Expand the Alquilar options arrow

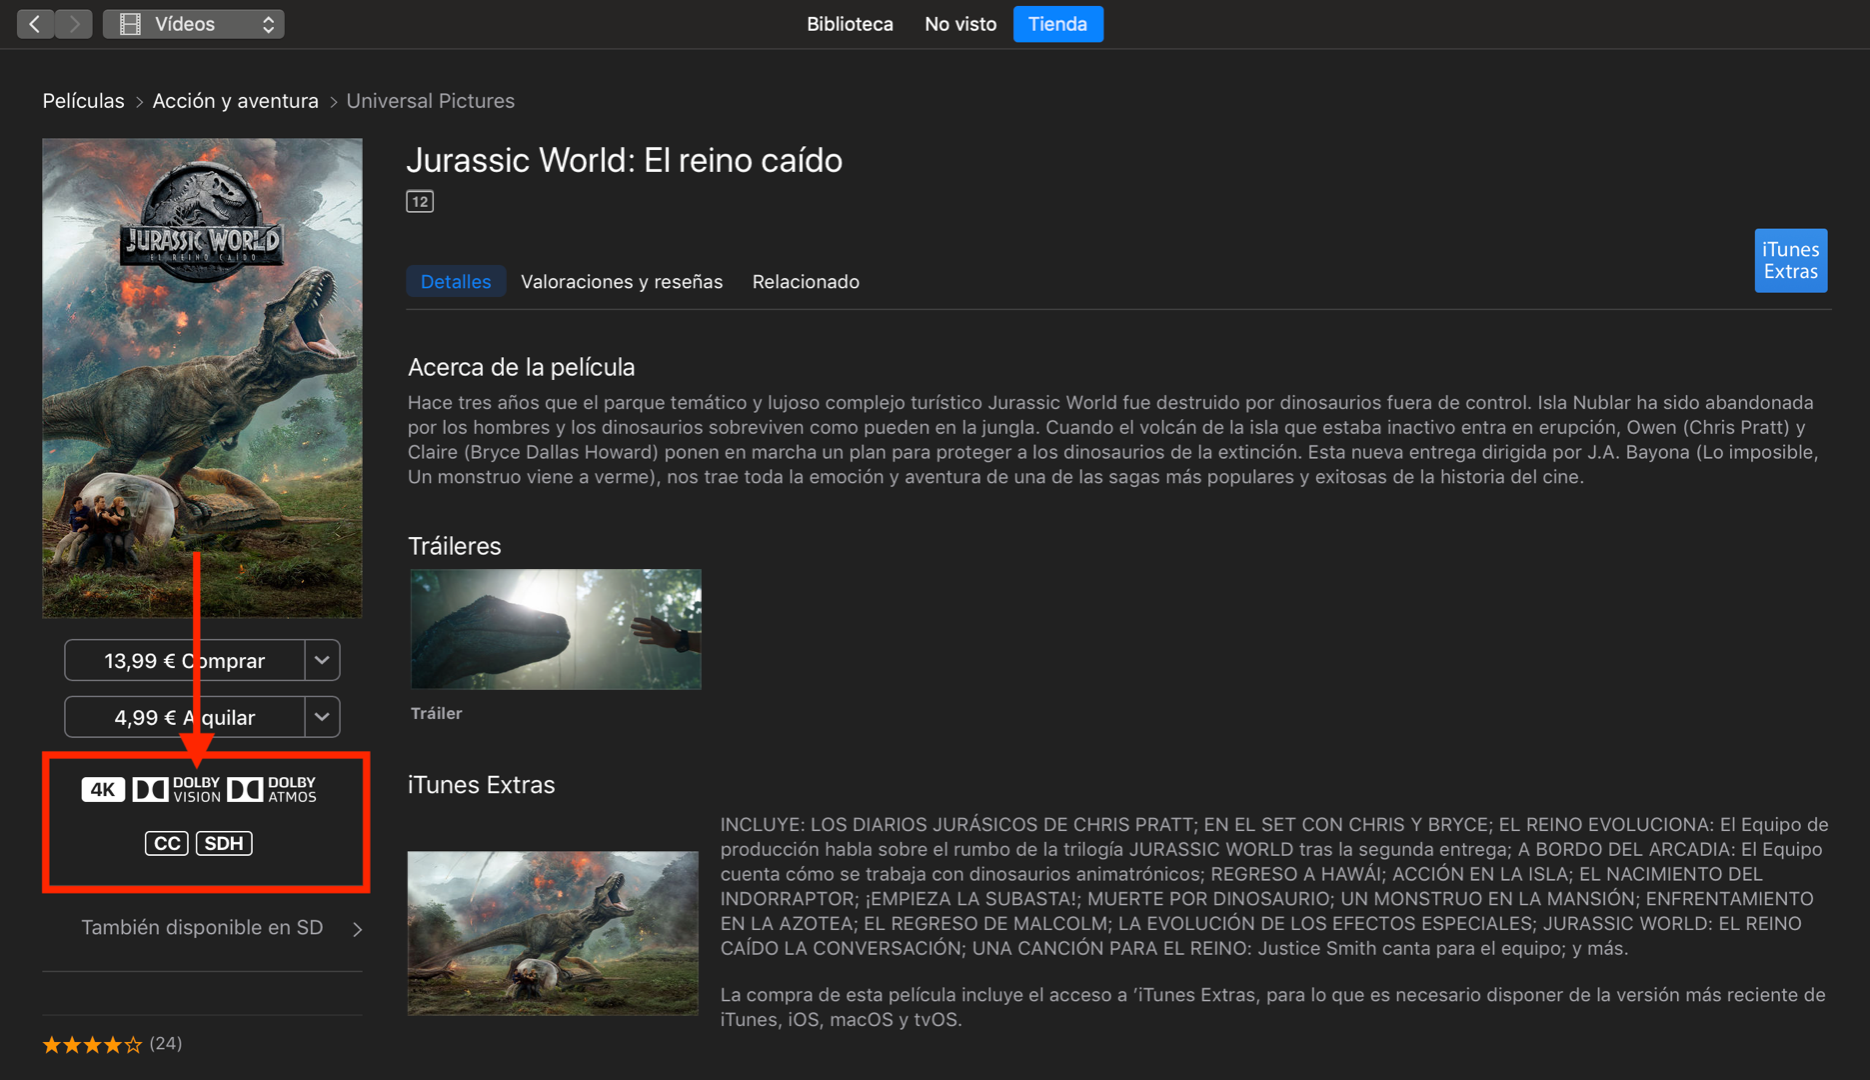[322, 717]
